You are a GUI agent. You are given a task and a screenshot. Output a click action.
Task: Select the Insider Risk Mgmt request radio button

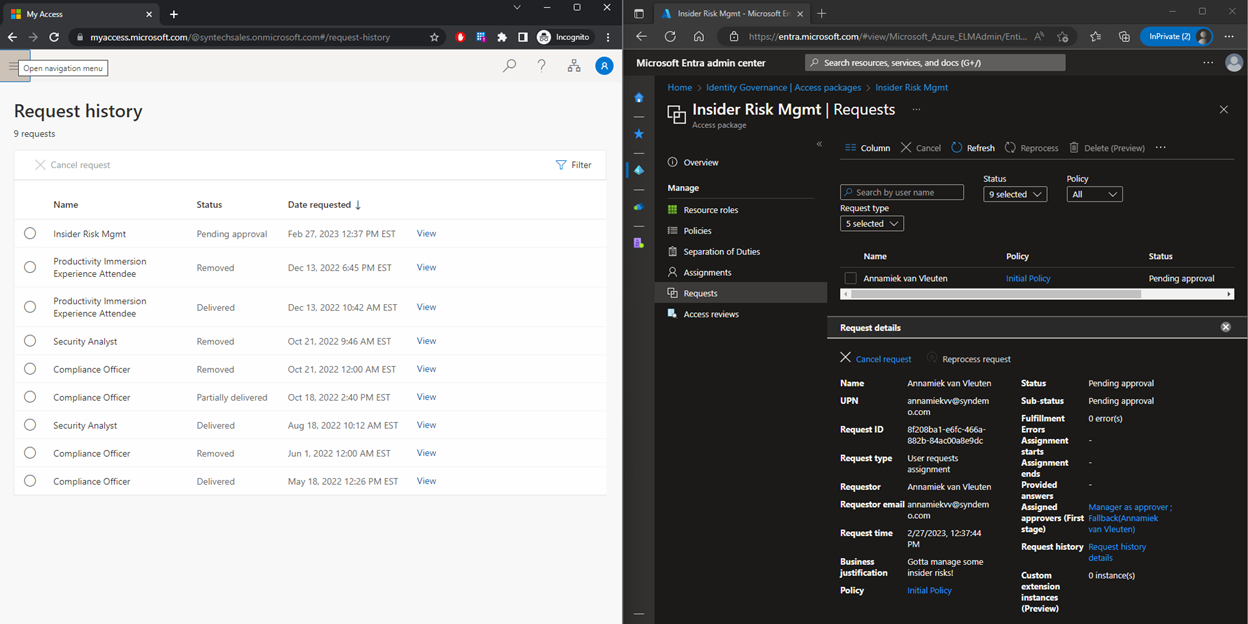pos(30,233)
